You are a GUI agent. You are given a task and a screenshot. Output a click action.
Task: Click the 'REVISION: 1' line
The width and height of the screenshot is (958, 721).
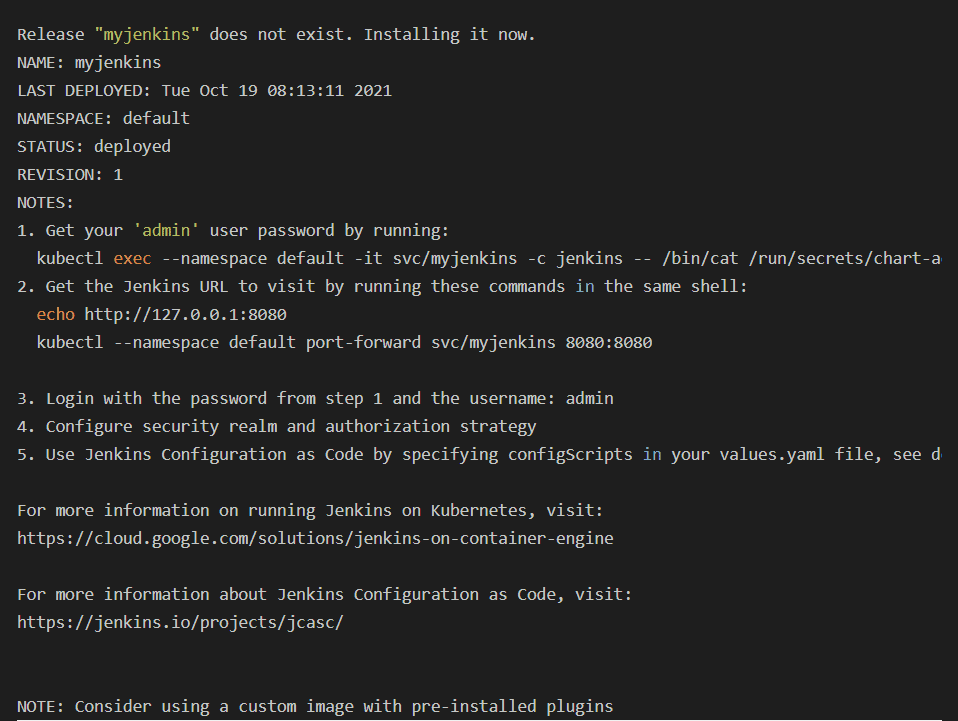[x=70, y=175]
